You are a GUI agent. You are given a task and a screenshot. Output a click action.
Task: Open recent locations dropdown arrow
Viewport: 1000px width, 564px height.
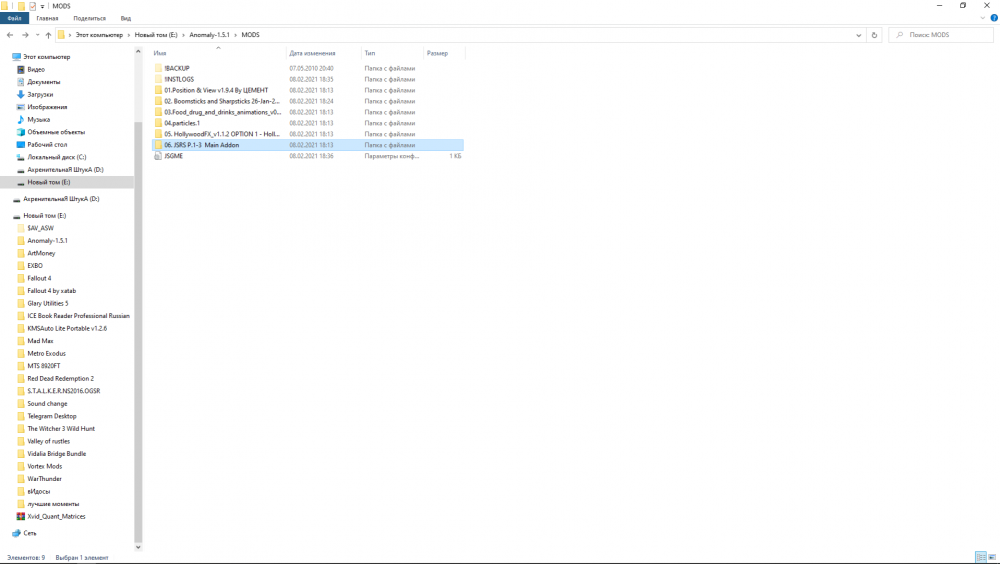(x=37, y=35)
